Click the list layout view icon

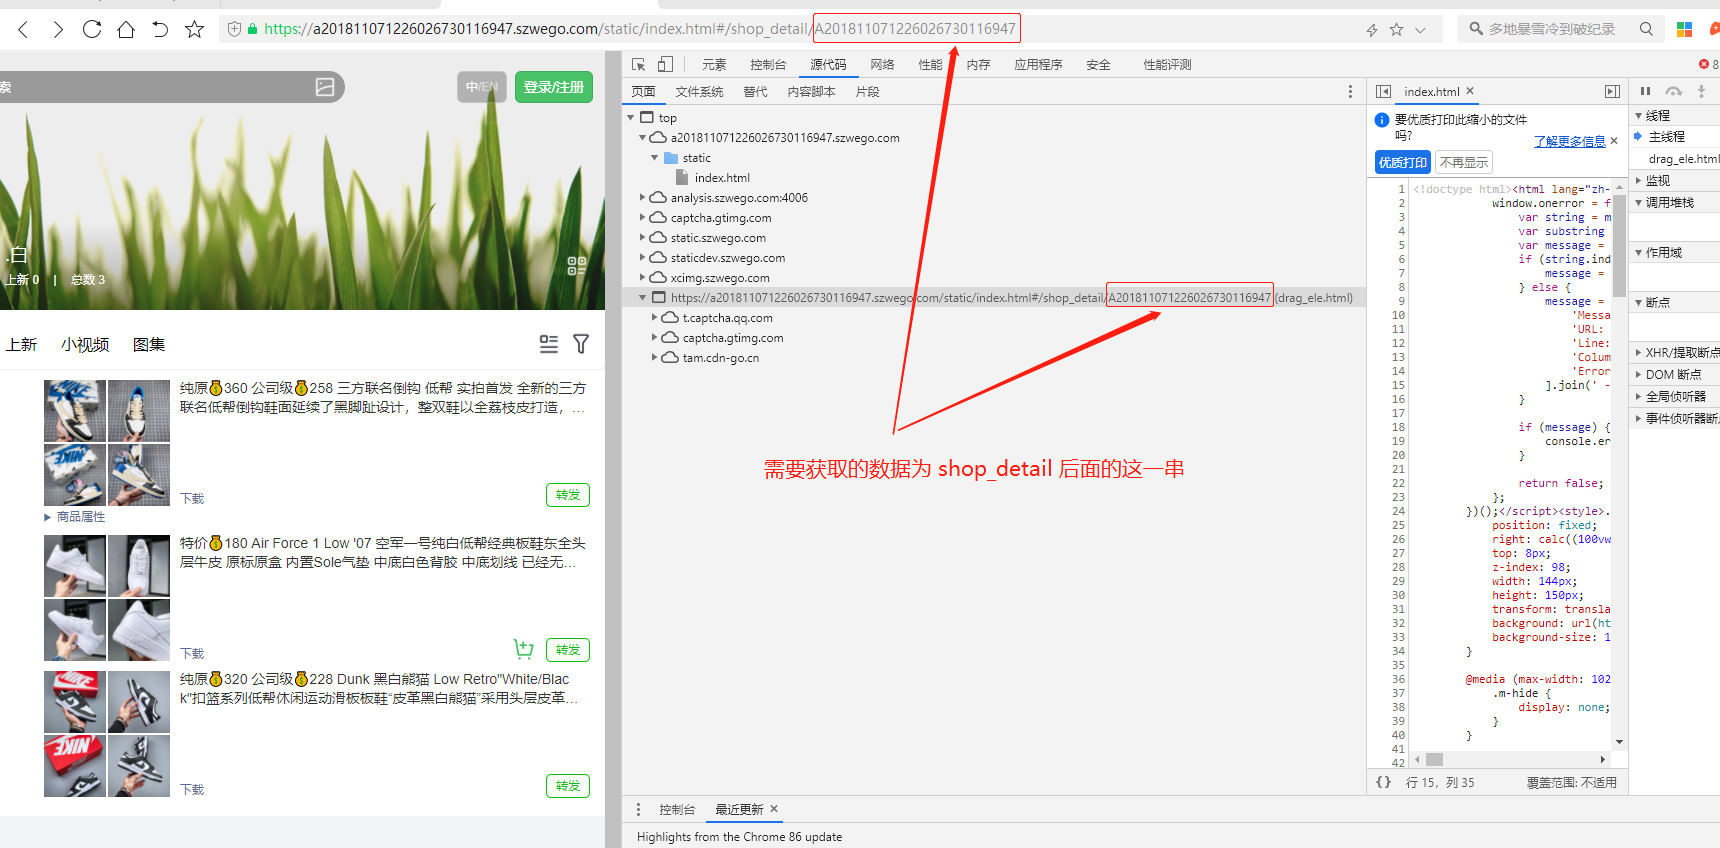pyautogui.click(x=549, y=344)
